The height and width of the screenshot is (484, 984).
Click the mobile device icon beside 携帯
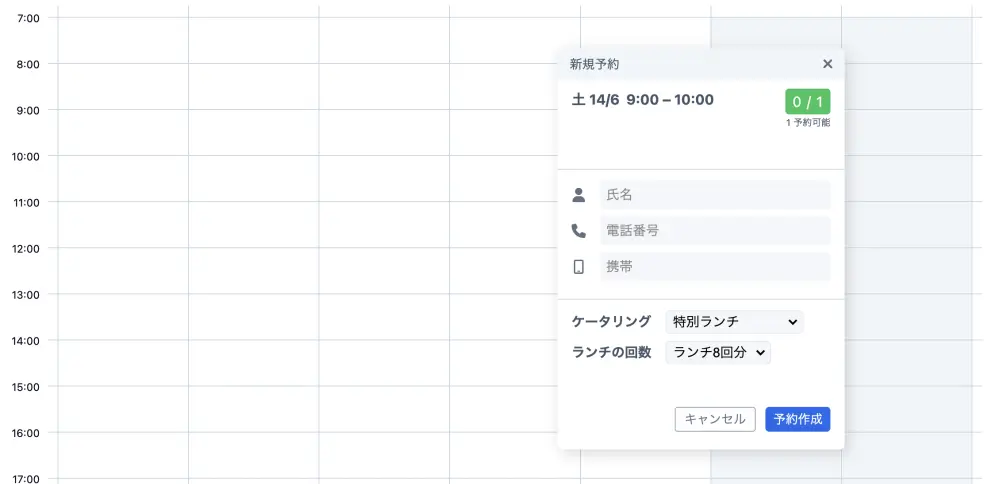(x=578, y=267)
